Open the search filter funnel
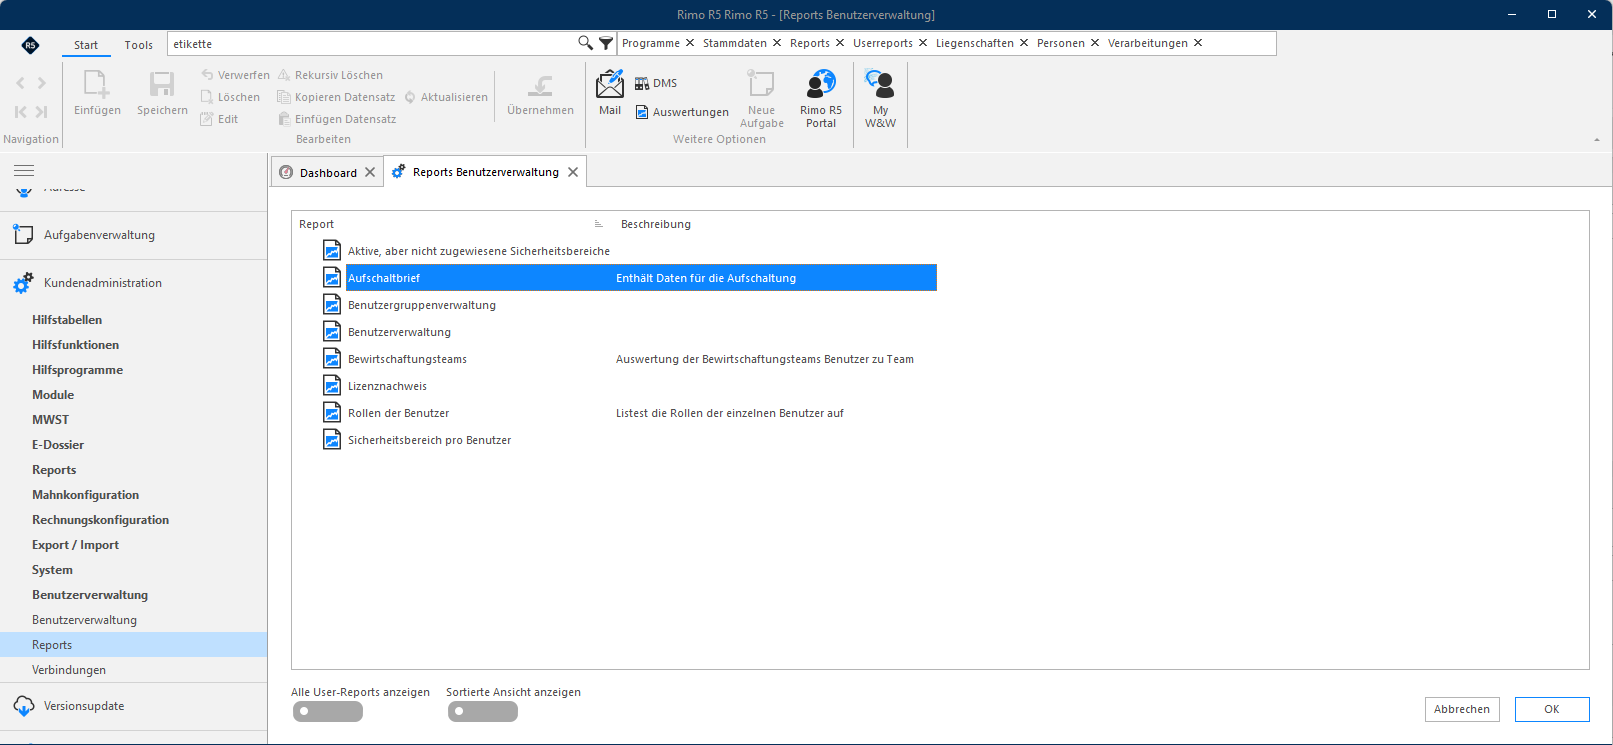Image resolution: width=1613 pixels, height=745 pixels. [x=606, y=43]
